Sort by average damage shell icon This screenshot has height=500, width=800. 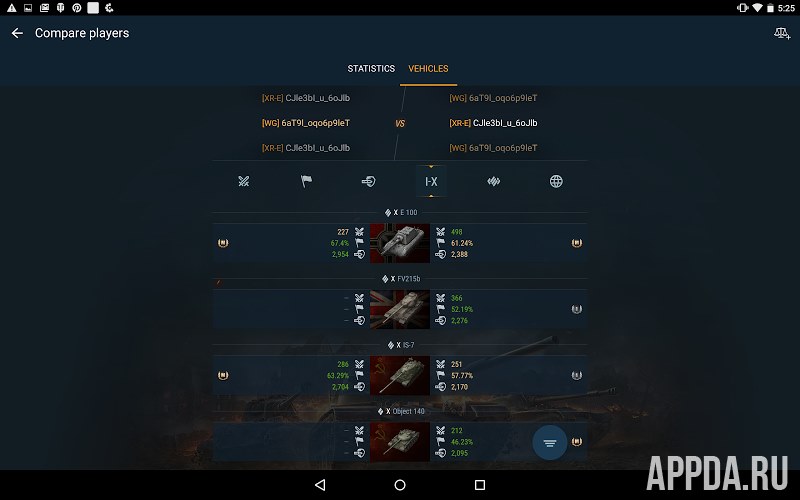tap(368, 181)
